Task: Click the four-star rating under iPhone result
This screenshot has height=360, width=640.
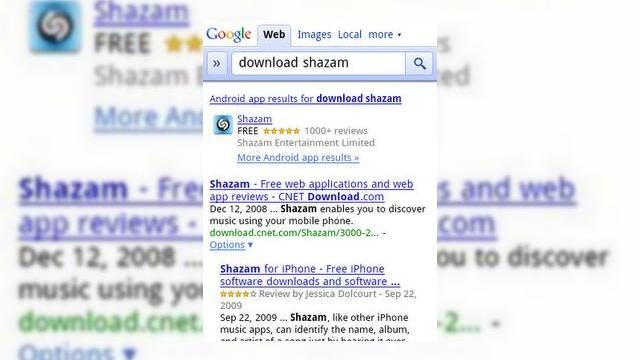Action: coord(238,294)
